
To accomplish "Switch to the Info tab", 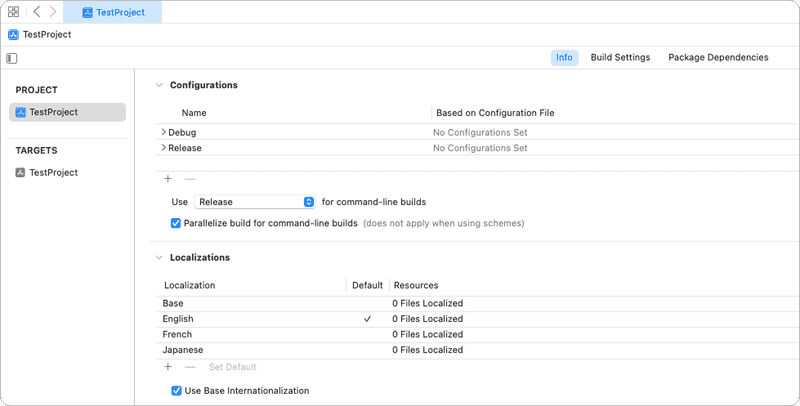I will [x=564, y=58].
